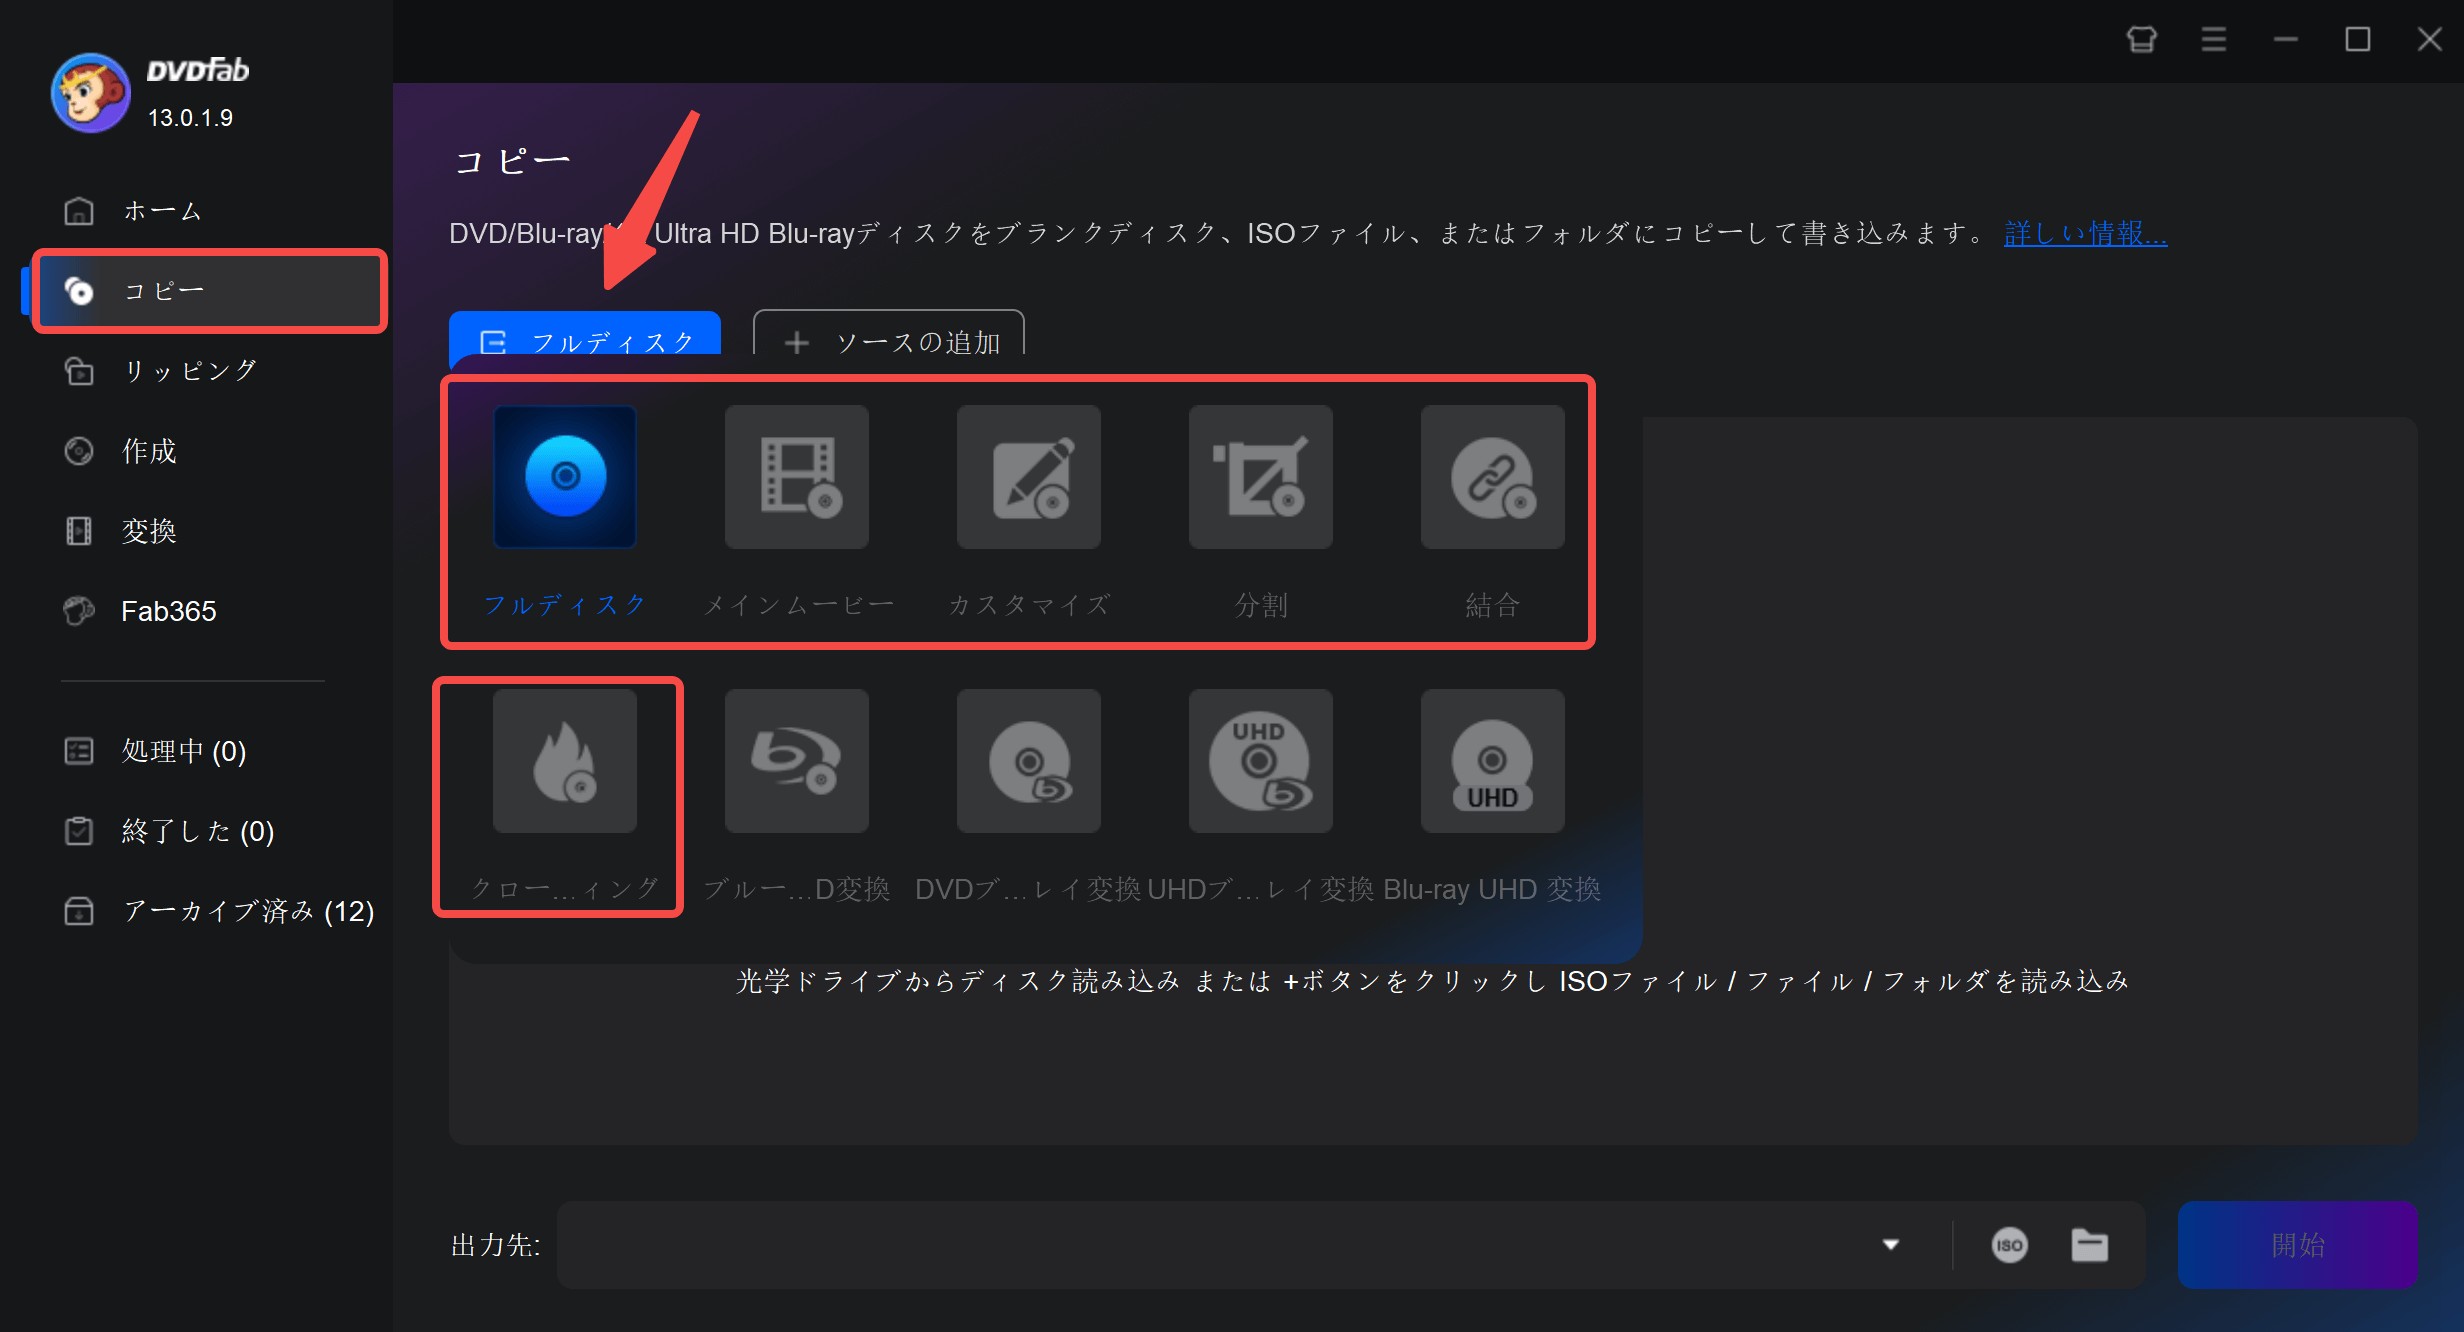
Task: Select the Blu-ray to UHD conversion icon
Action: [x=1492, y=761]
